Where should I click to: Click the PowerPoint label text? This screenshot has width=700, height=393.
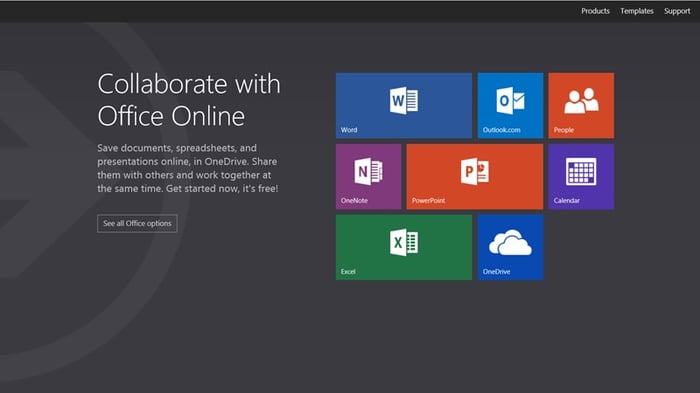tap(428, 201)
